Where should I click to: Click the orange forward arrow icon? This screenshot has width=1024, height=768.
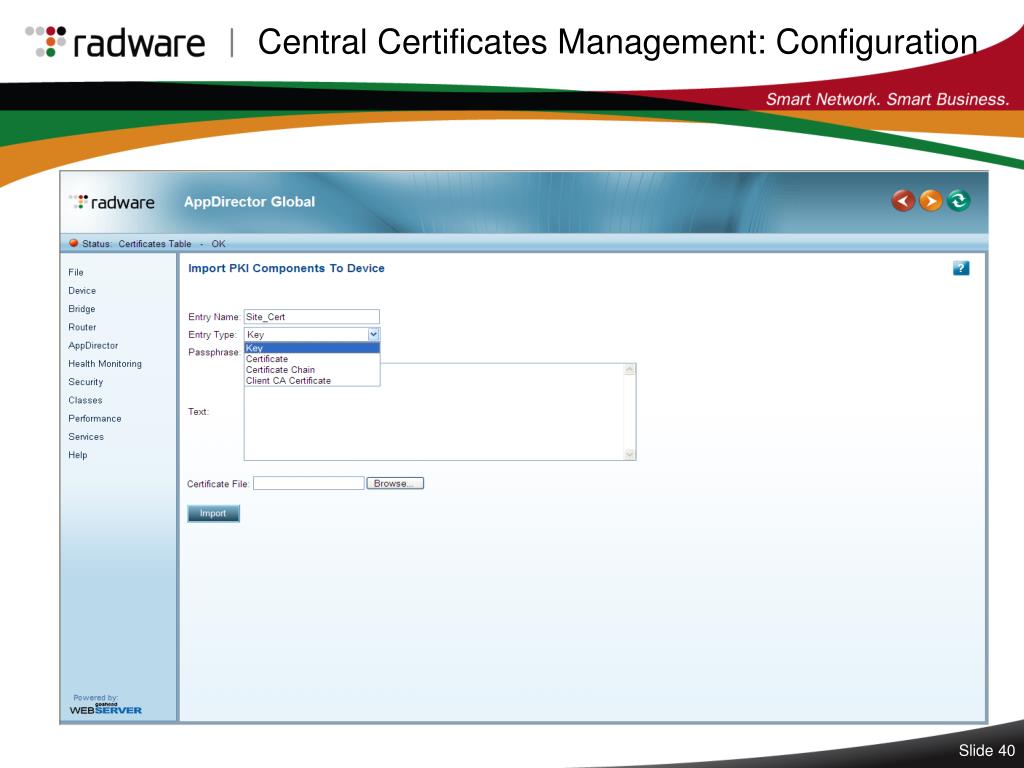931,200
